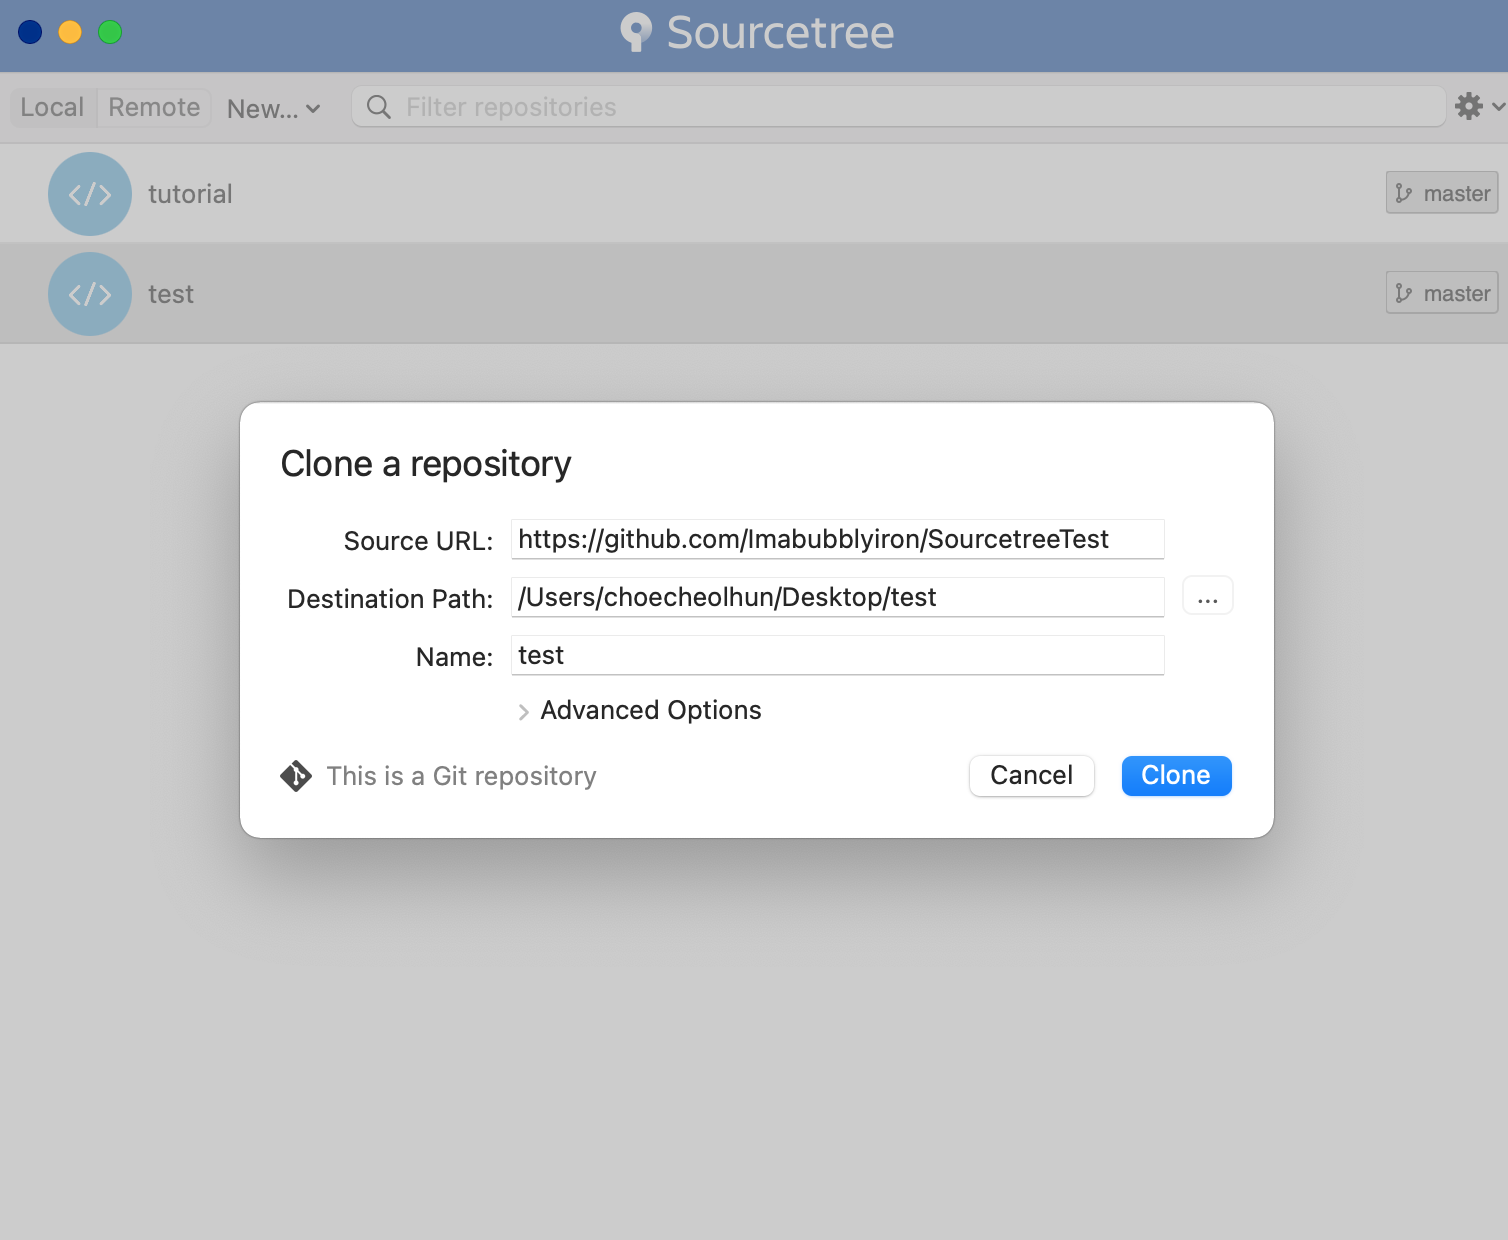This screenshot has width=1508, height=1240.
Task: Click master branch button for tutorial
Action: coord(1442,193)
